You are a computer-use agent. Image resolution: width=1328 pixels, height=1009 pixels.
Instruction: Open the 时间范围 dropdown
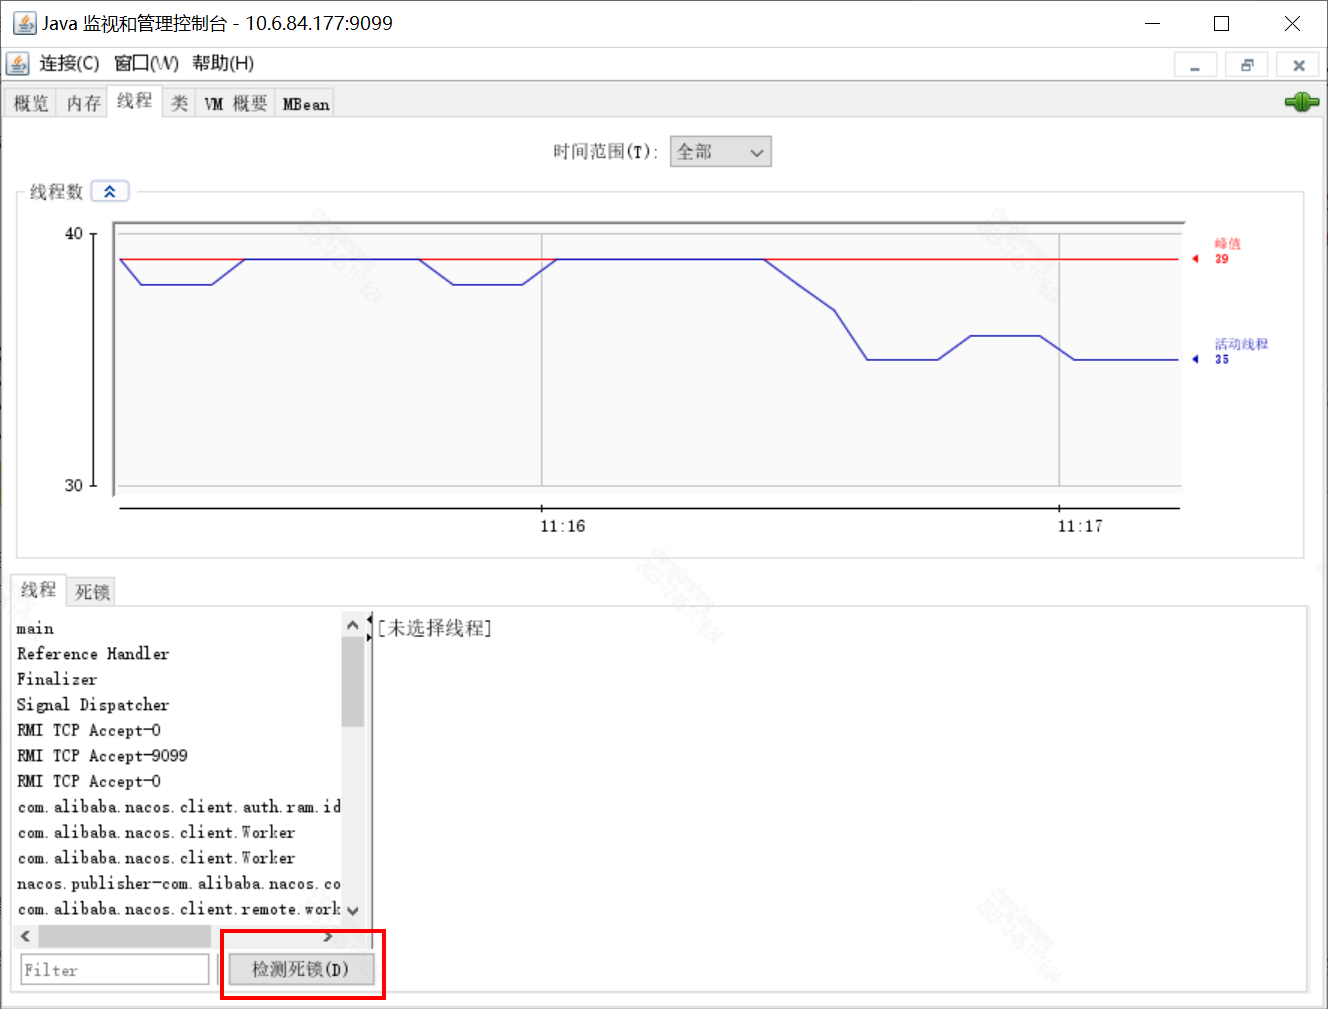coord(720,152)
